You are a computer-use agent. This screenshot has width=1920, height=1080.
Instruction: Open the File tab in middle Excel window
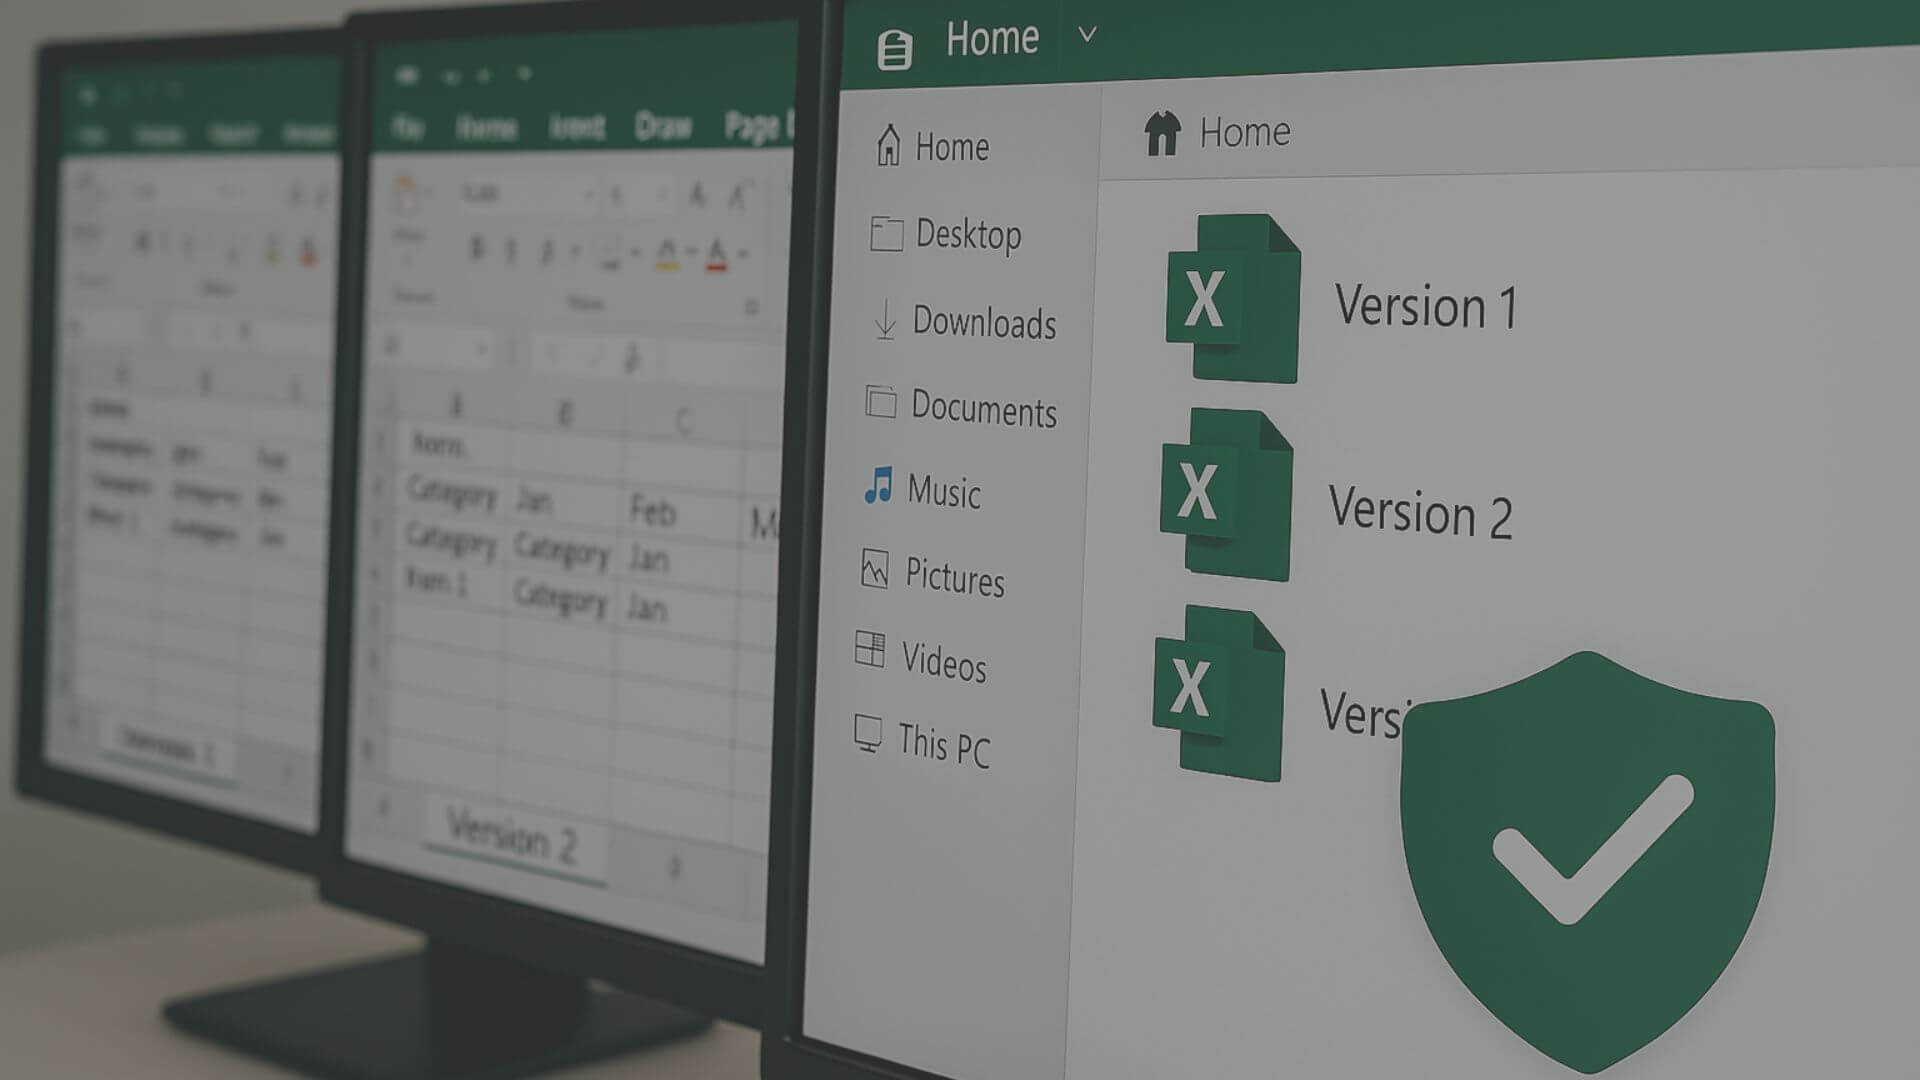click(x=407, y=128)
